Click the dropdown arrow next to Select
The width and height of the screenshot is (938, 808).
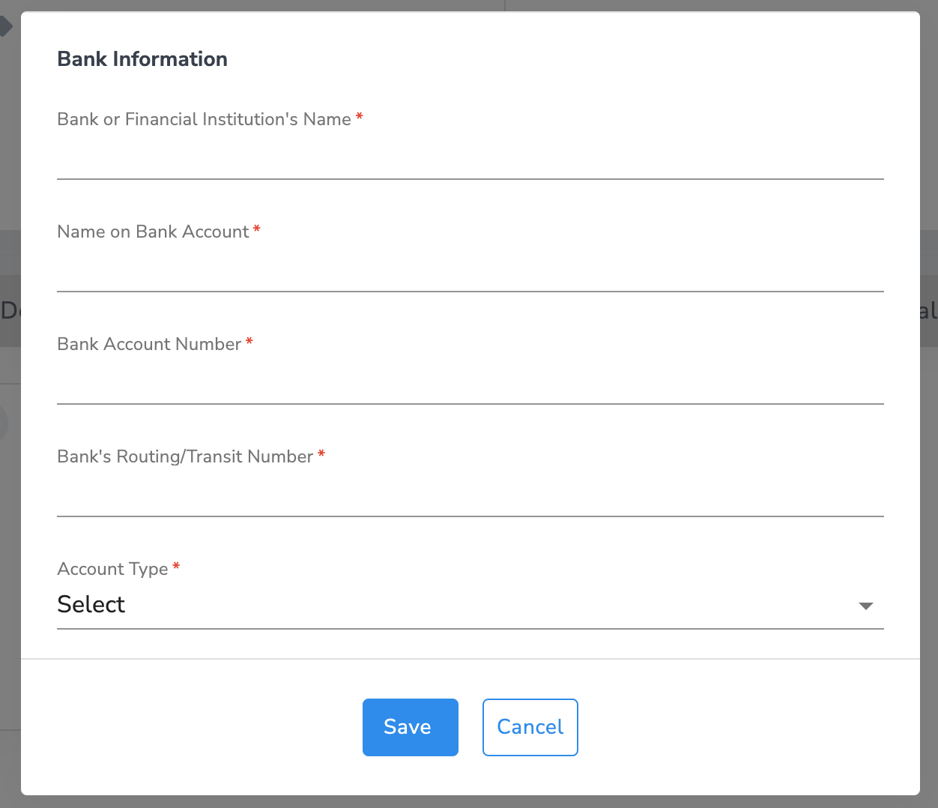pyautogui.click(x=866, y=605)
